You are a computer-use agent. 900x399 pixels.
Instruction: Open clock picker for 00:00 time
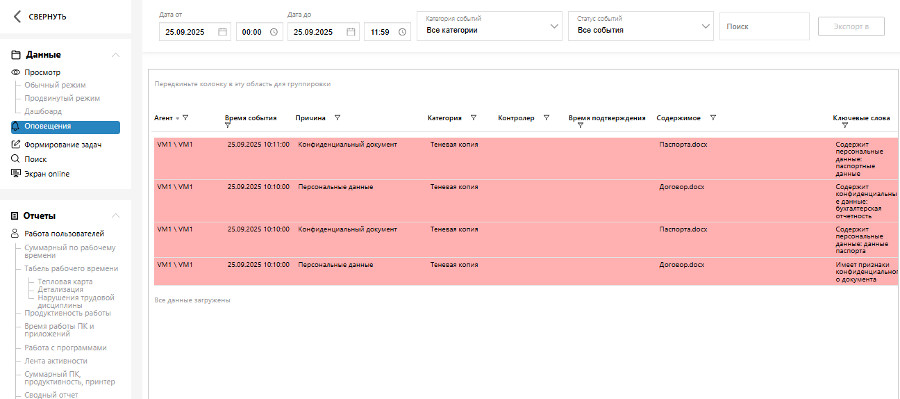point(274,32)
